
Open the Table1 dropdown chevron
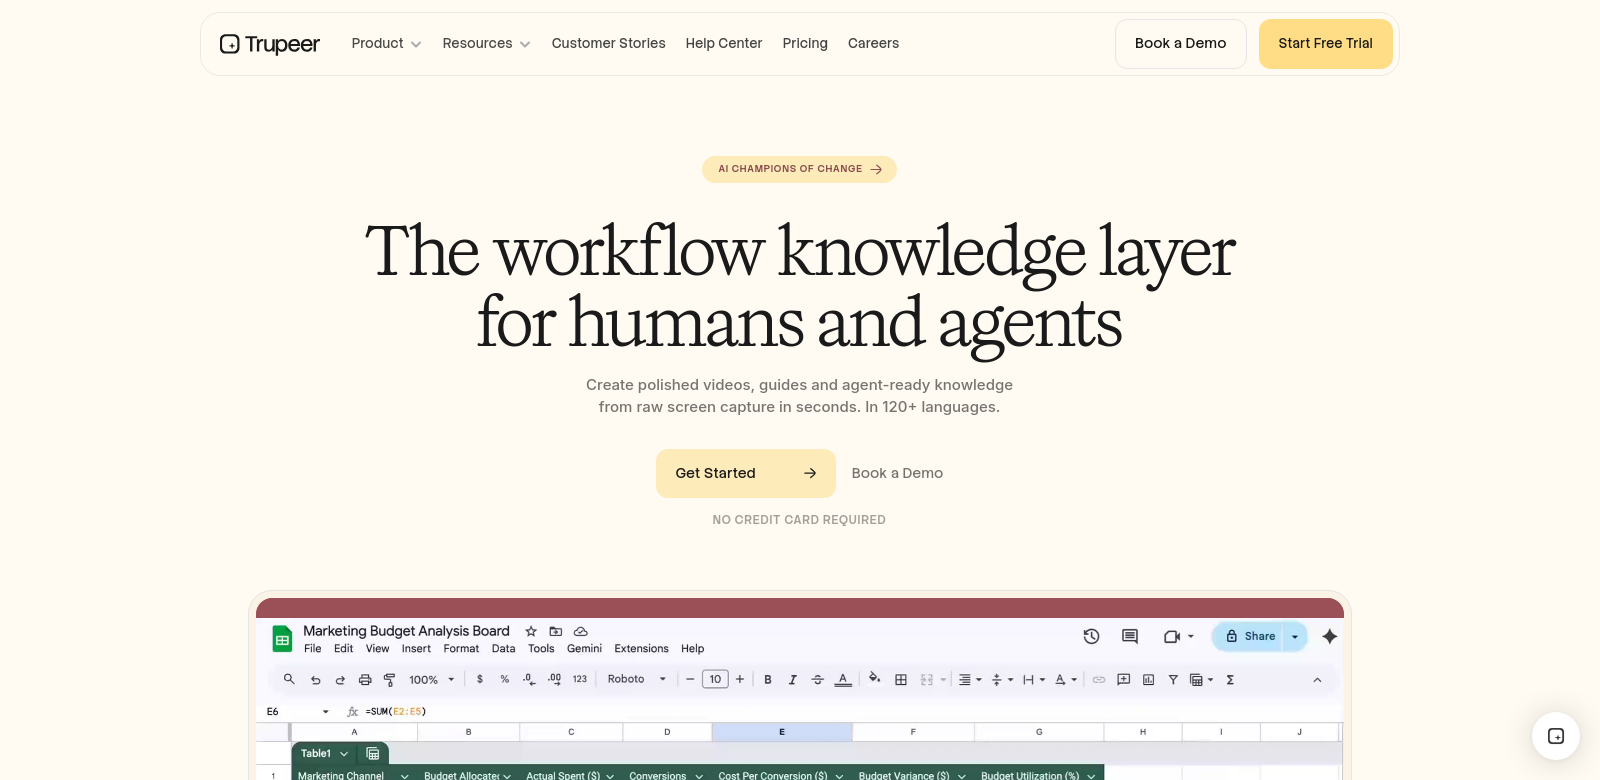pos(344,754)
